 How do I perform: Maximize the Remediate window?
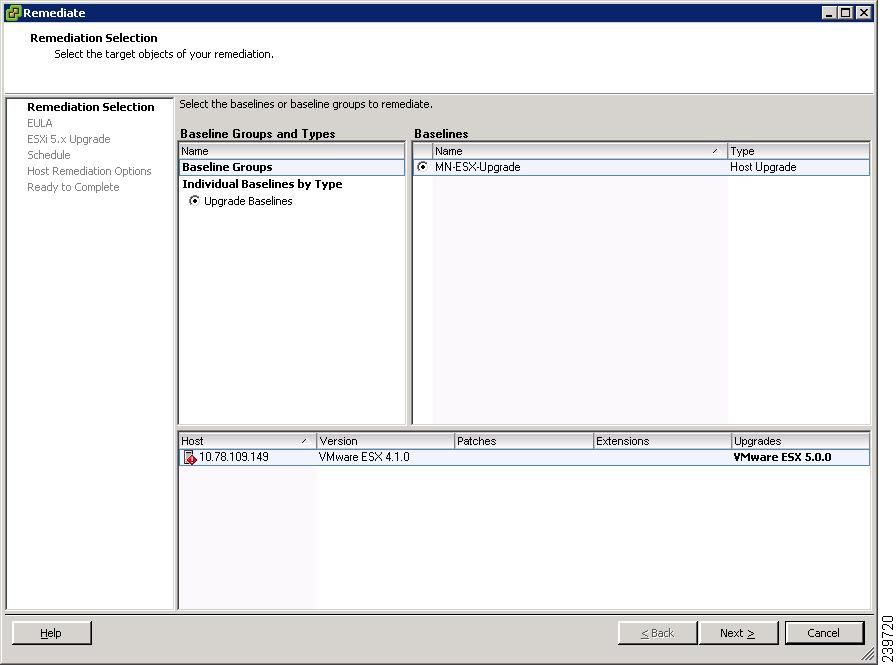point(846,13)
